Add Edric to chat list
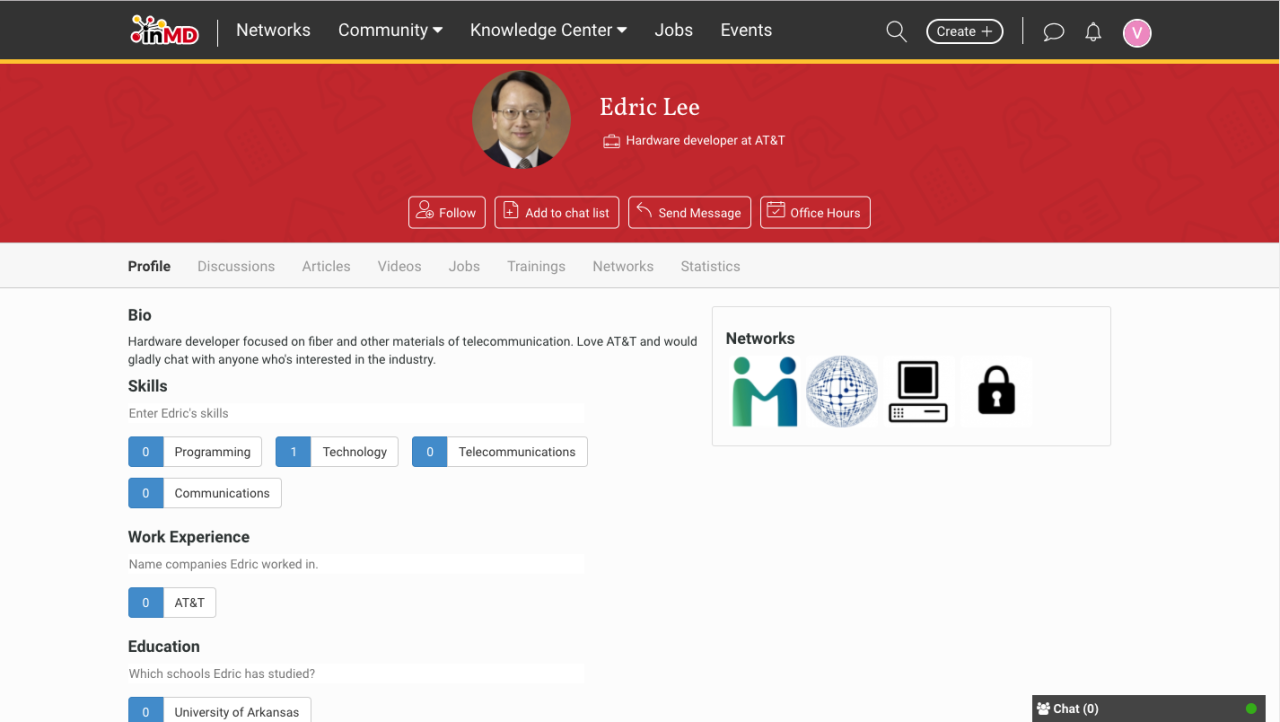This screenshot has width=1280, height=722. (x=557, y=212)
